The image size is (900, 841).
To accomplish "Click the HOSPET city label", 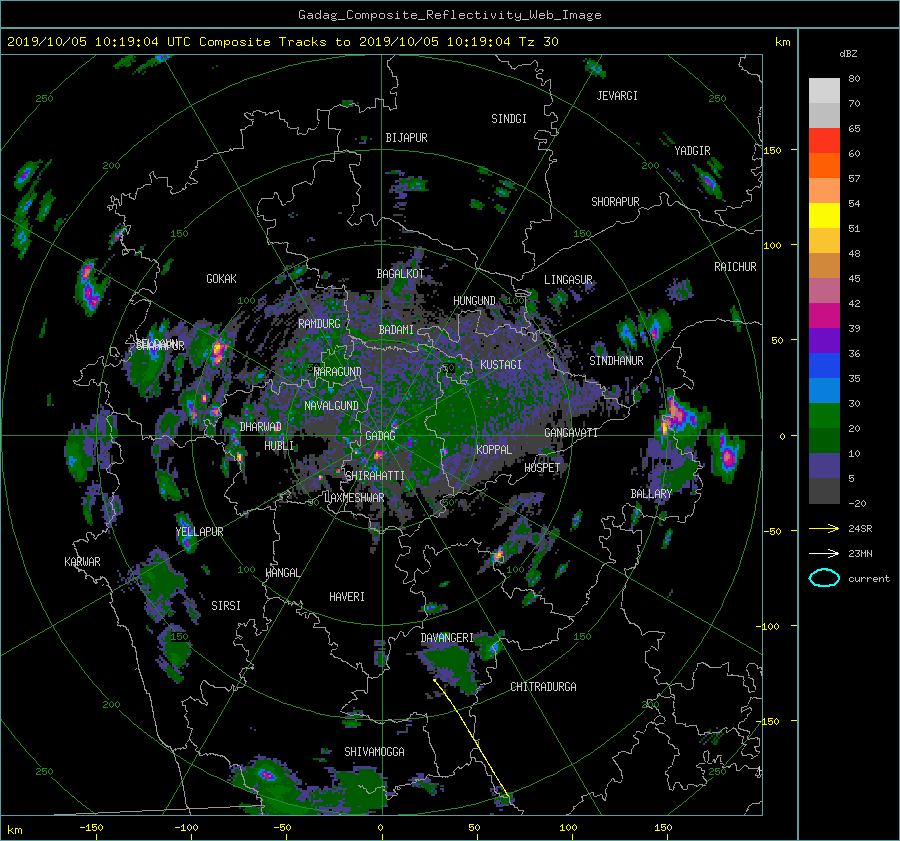I will click(542, 468).
